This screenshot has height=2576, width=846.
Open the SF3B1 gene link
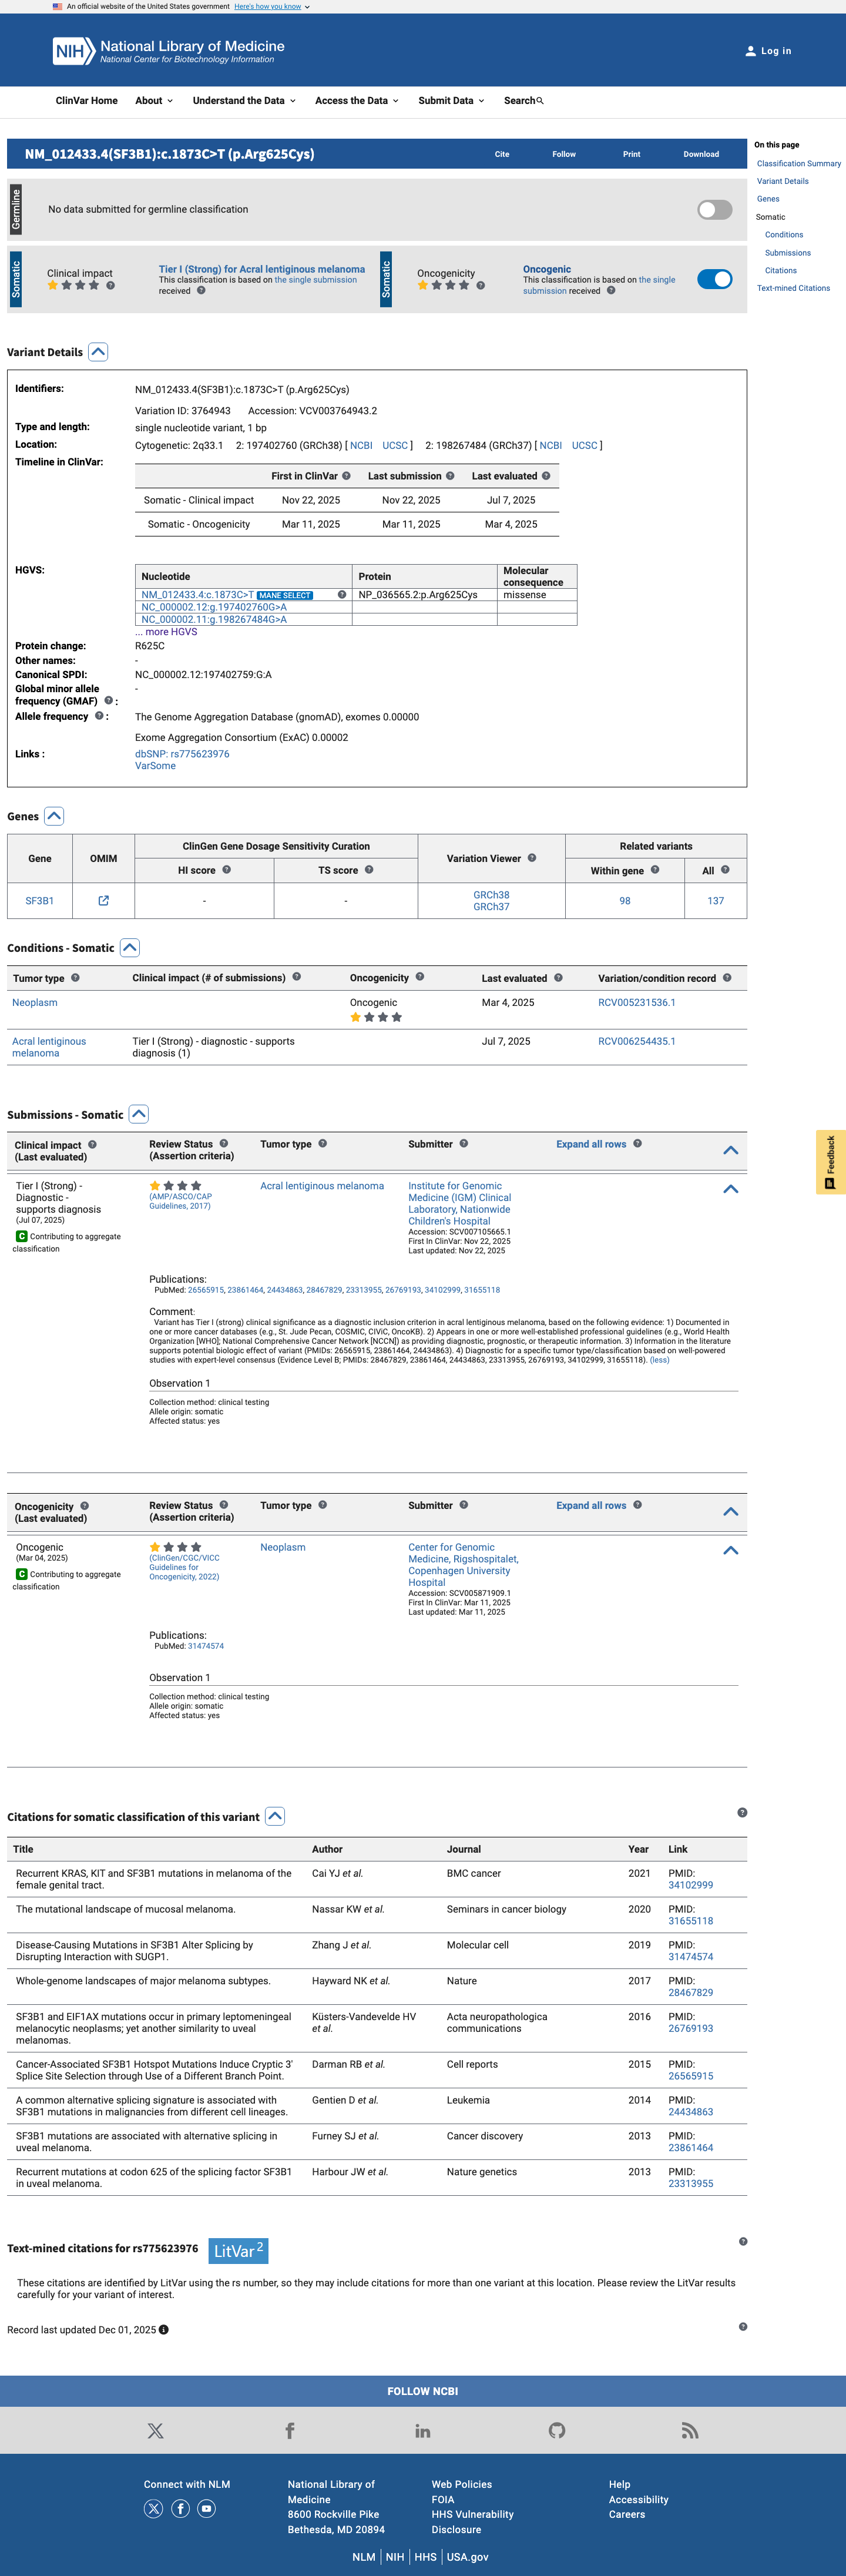(x=40, y=901)
